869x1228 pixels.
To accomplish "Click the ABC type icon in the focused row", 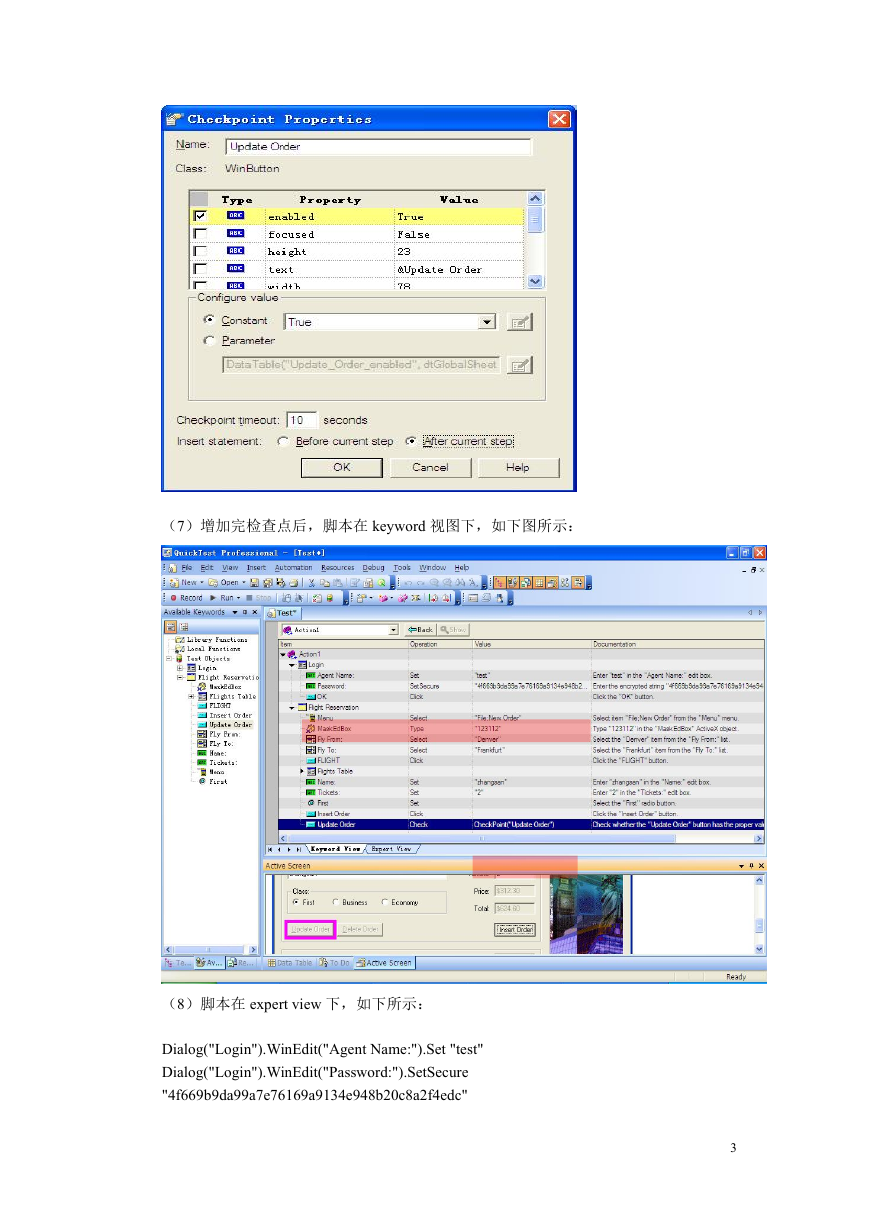I will pos(236,233).
